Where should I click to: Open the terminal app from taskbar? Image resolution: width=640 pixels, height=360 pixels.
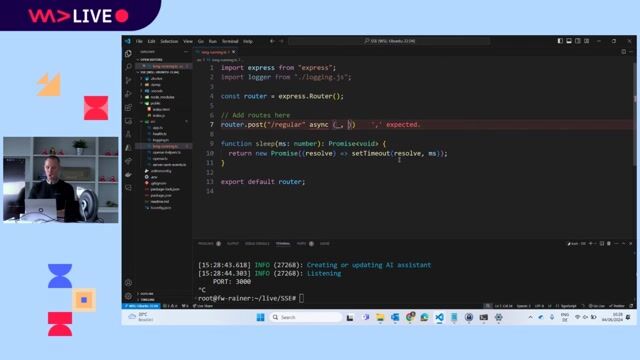pyautogui.click(x=484, y=317)
